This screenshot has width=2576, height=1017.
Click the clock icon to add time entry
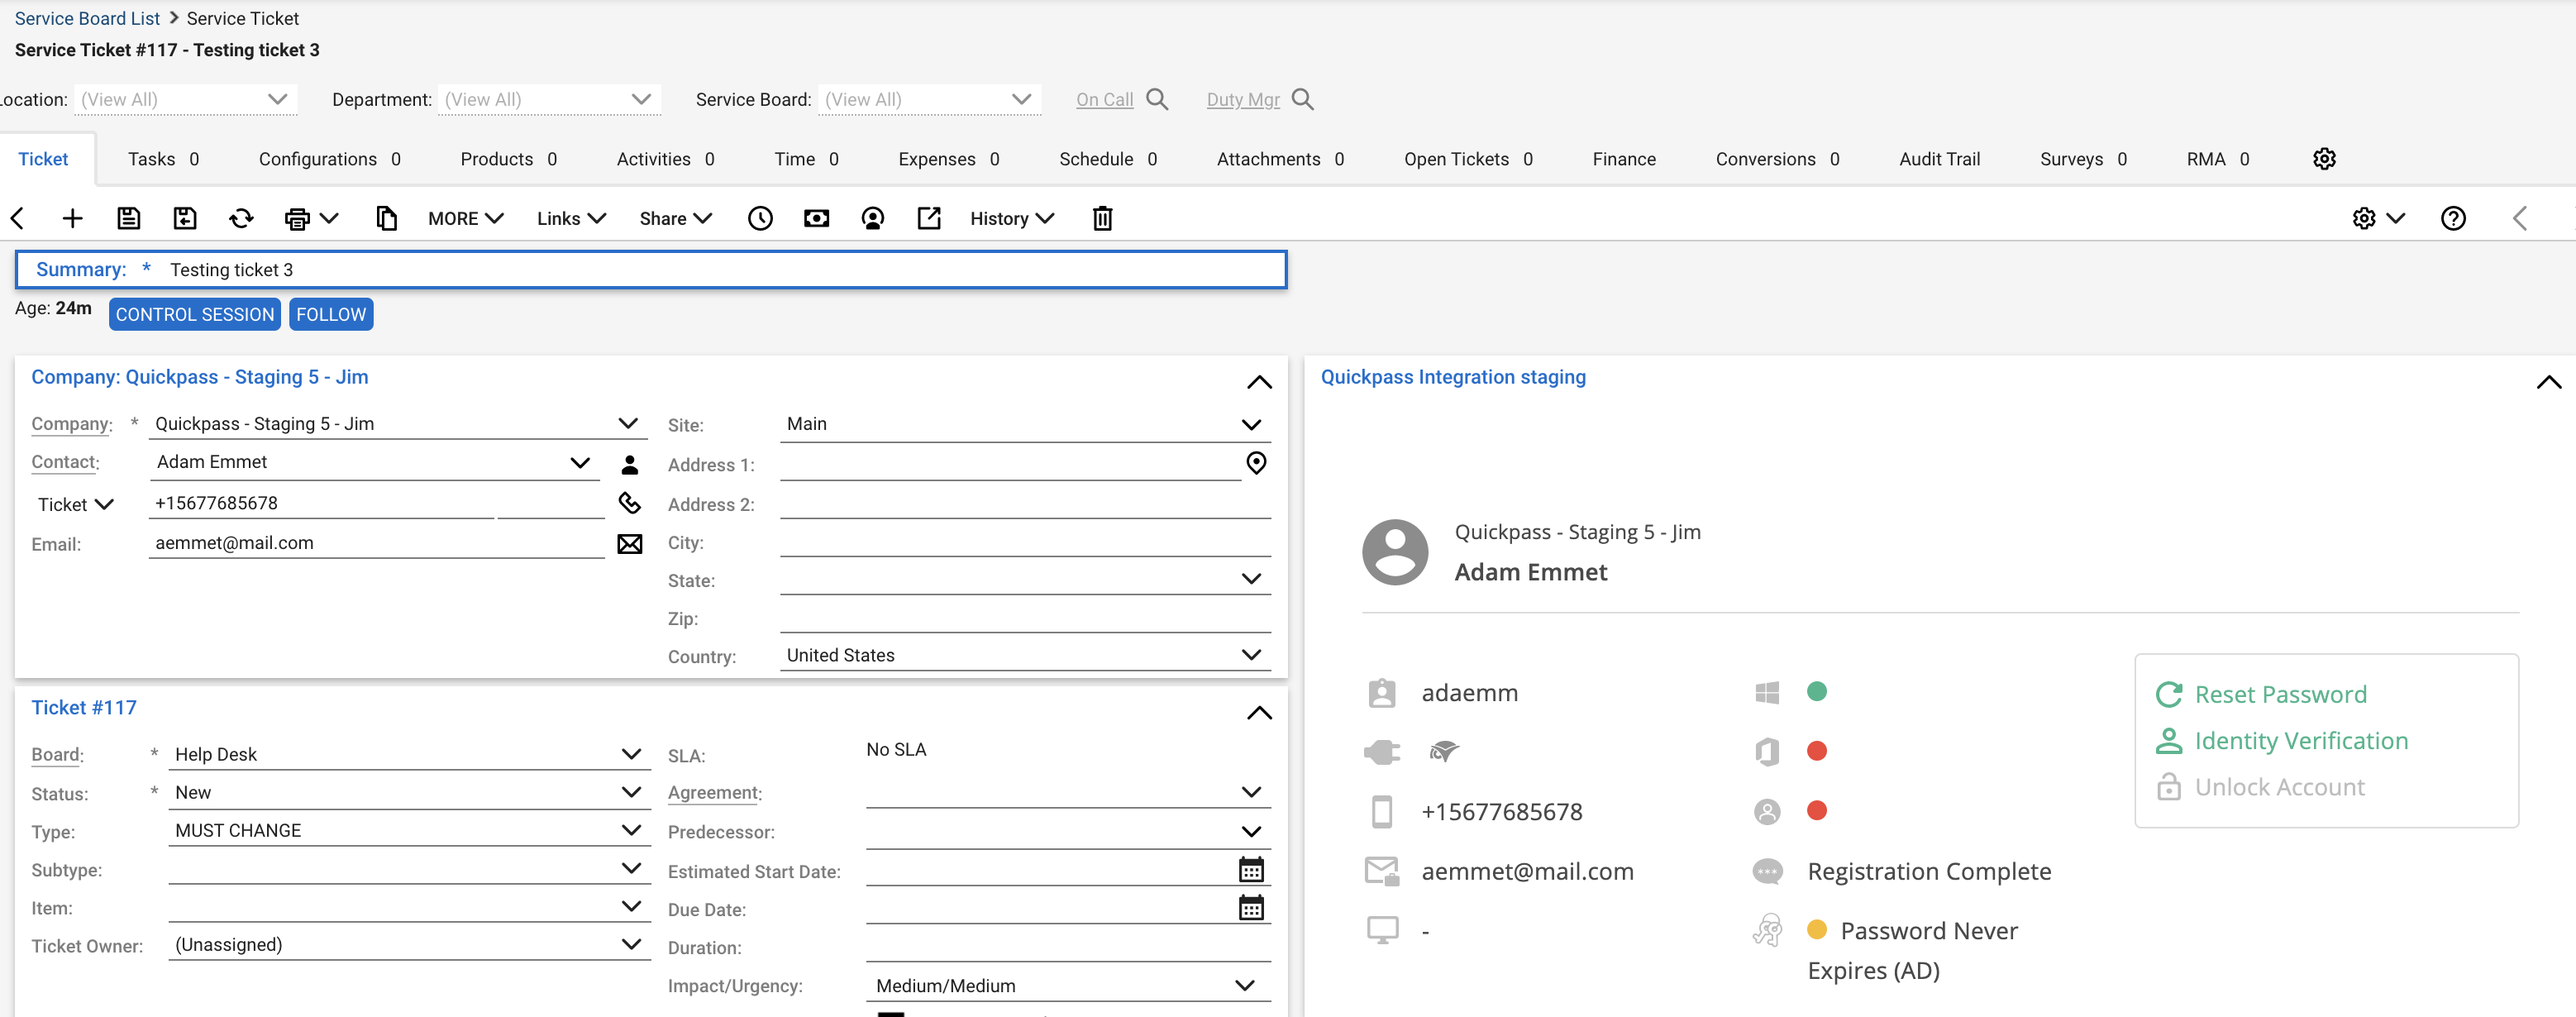[x=760, y=218]
